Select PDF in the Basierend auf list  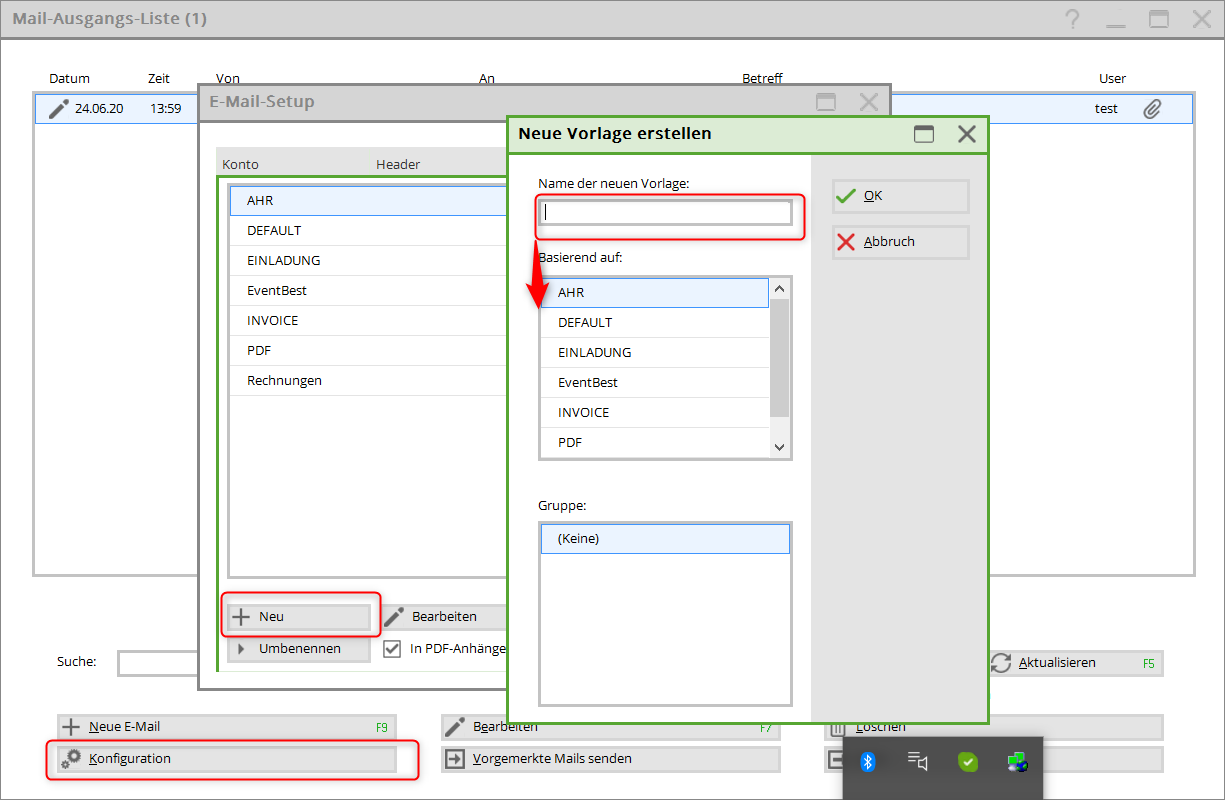coord(655,443)
